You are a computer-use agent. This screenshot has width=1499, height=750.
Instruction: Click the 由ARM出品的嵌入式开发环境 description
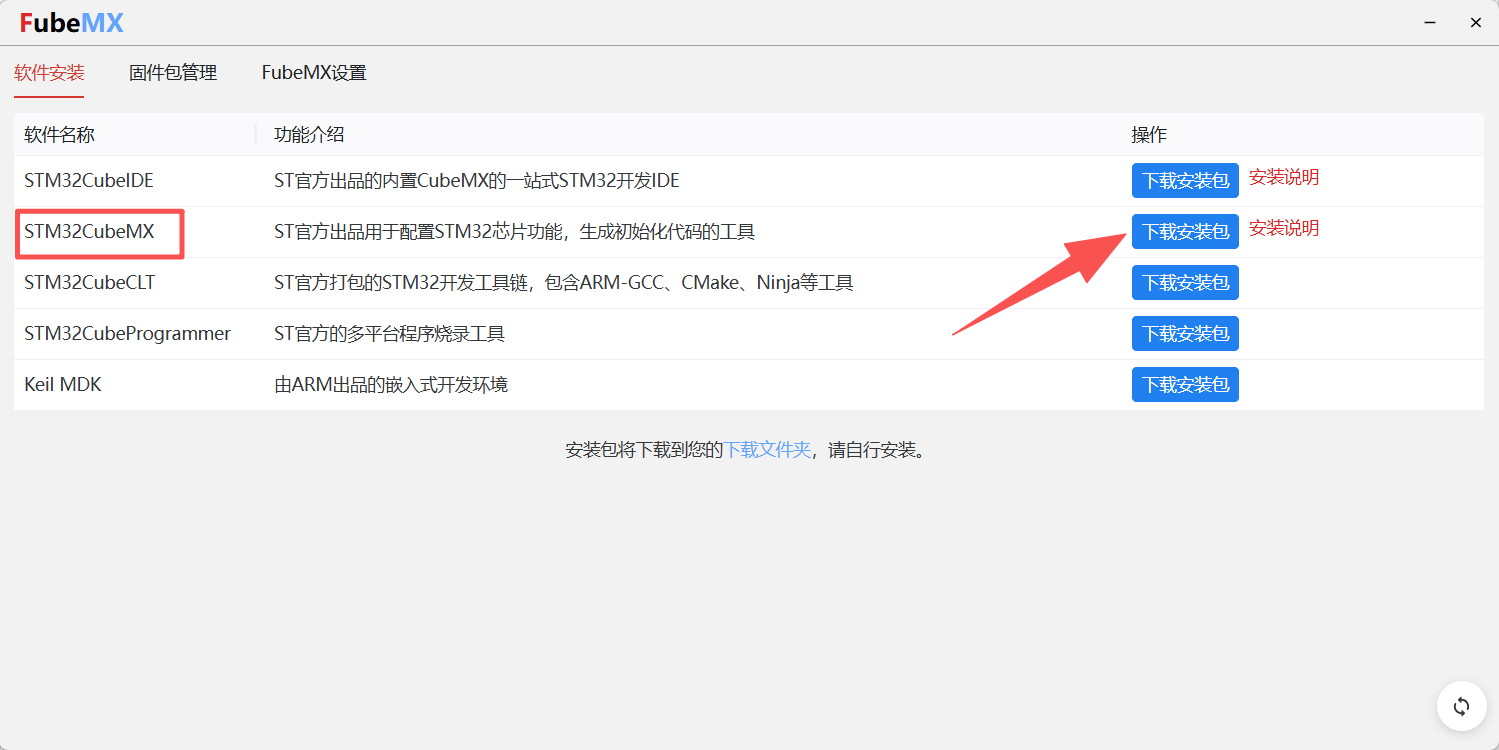391,385
